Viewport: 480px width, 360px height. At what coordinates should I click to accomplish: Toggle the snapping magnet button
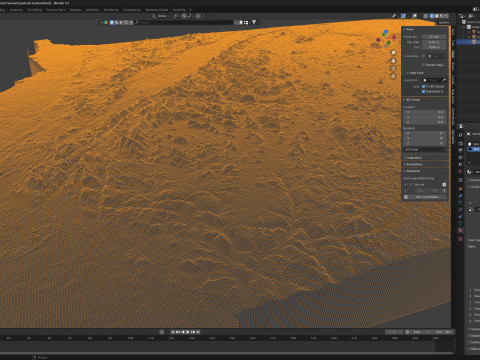pyautogui.click(x=184, y=16)
